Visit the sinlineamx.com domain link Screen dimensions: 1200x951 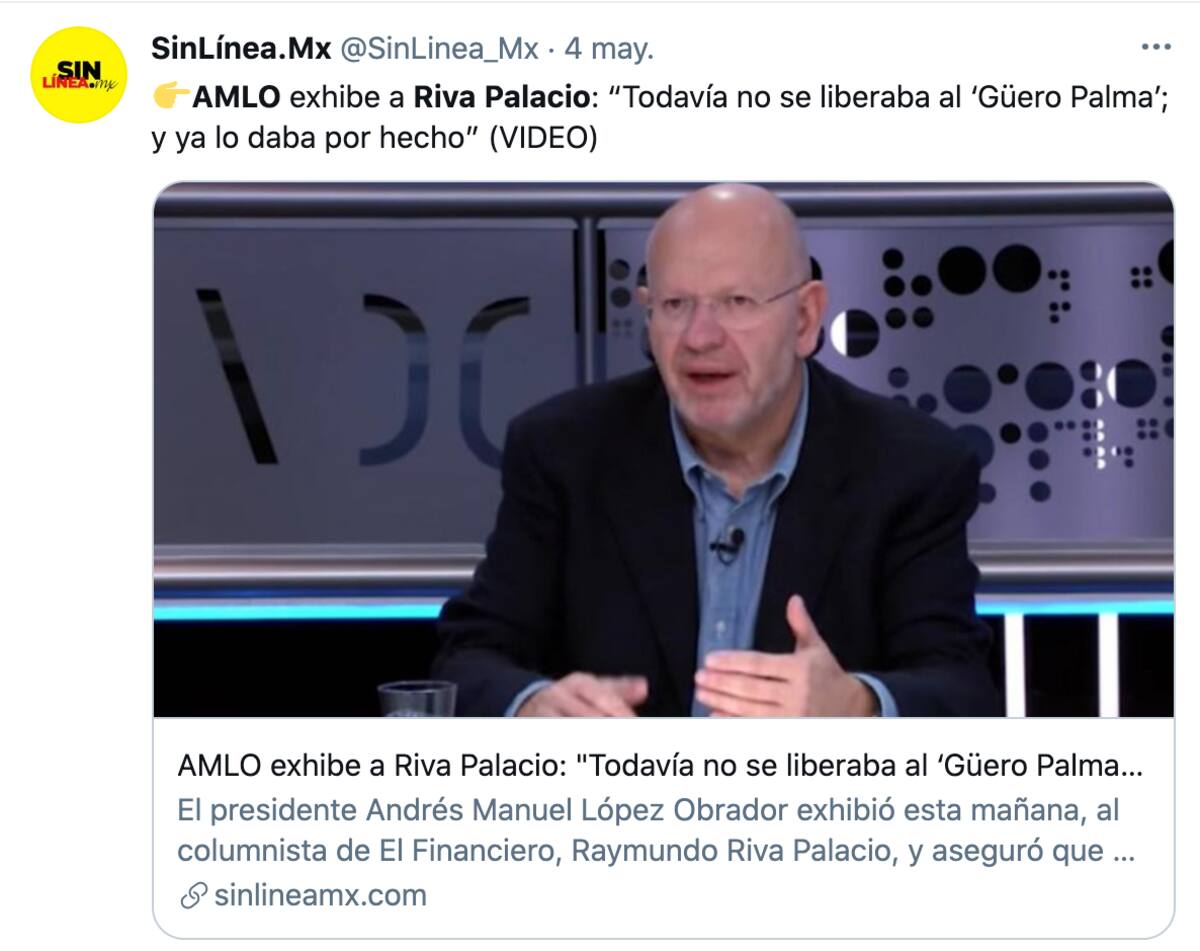coord(320,895)
